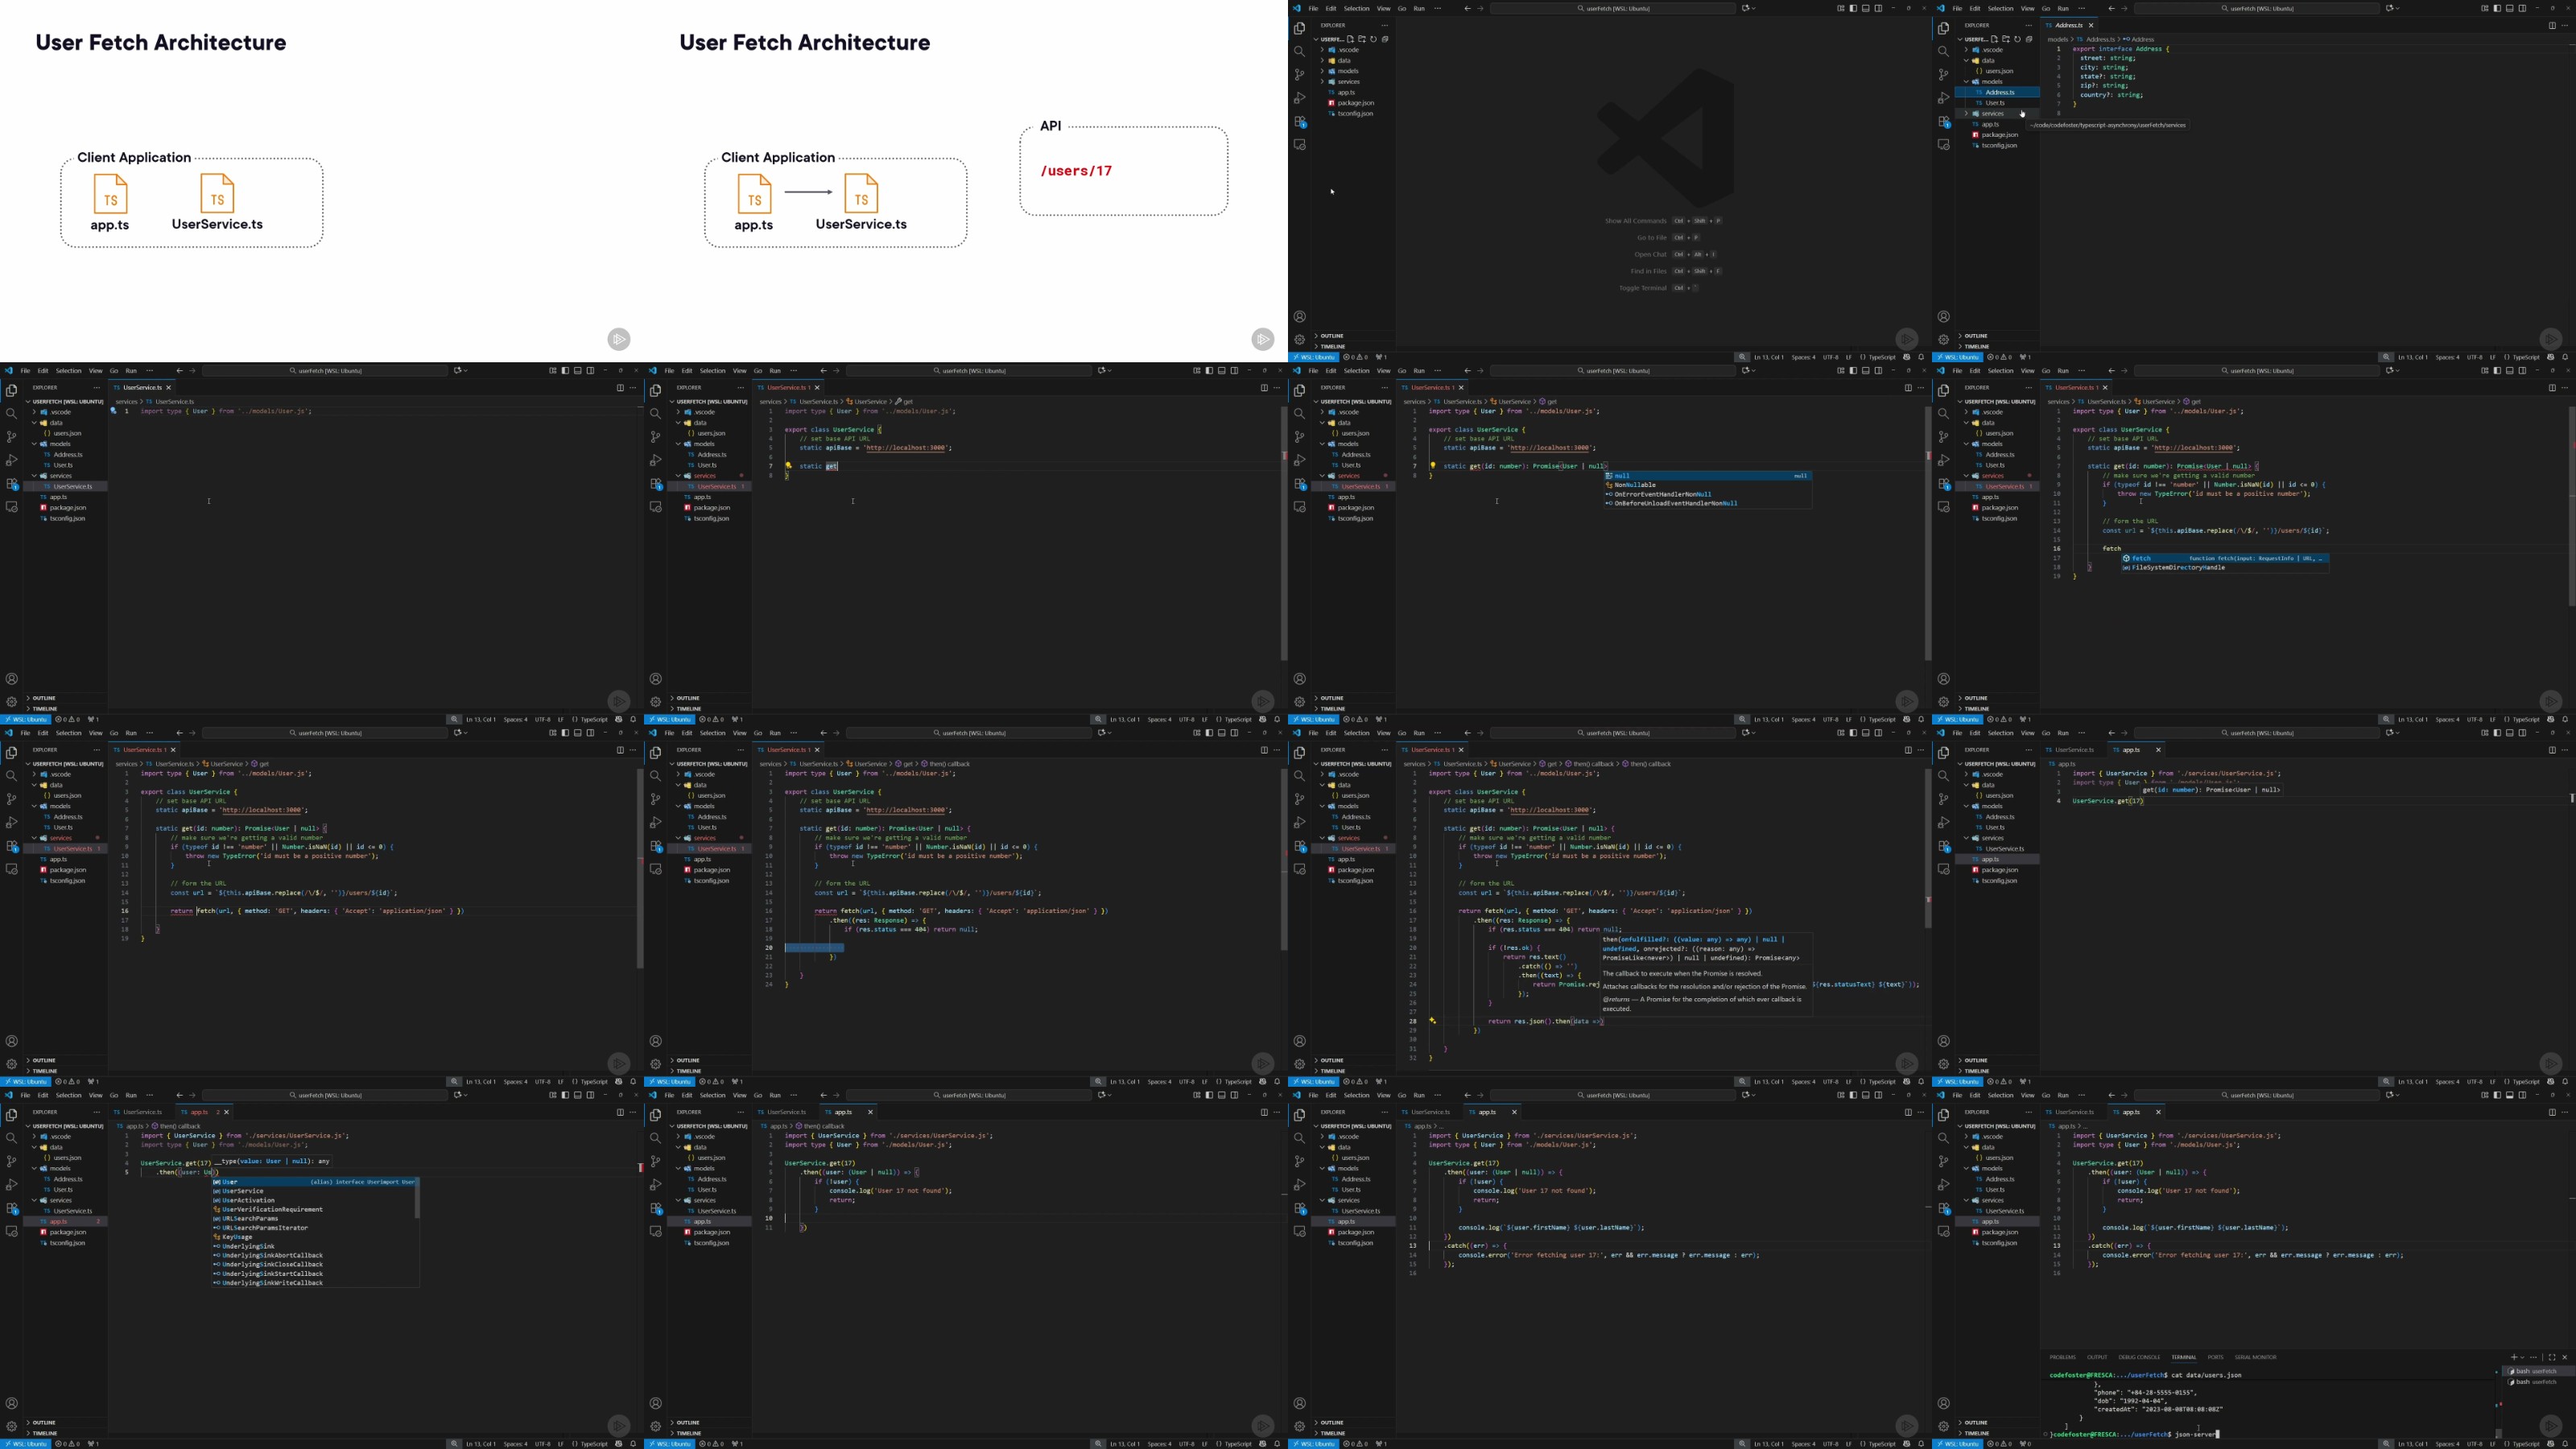Image resolution: width=2576 pixels, height=1449 pixels.
Task: Click the command center search box in the Address.ts window
Action: pyautogui.click(x=2256, y=8)
